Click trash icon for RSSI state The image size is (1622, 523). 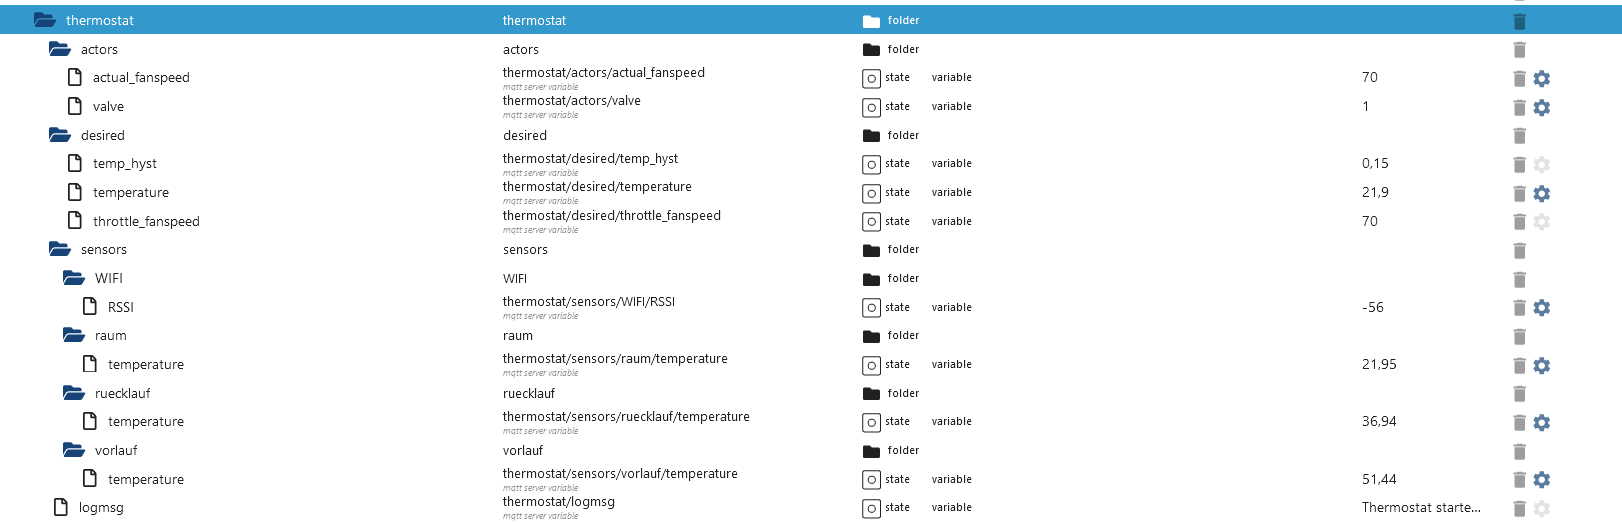(1519, 308)
